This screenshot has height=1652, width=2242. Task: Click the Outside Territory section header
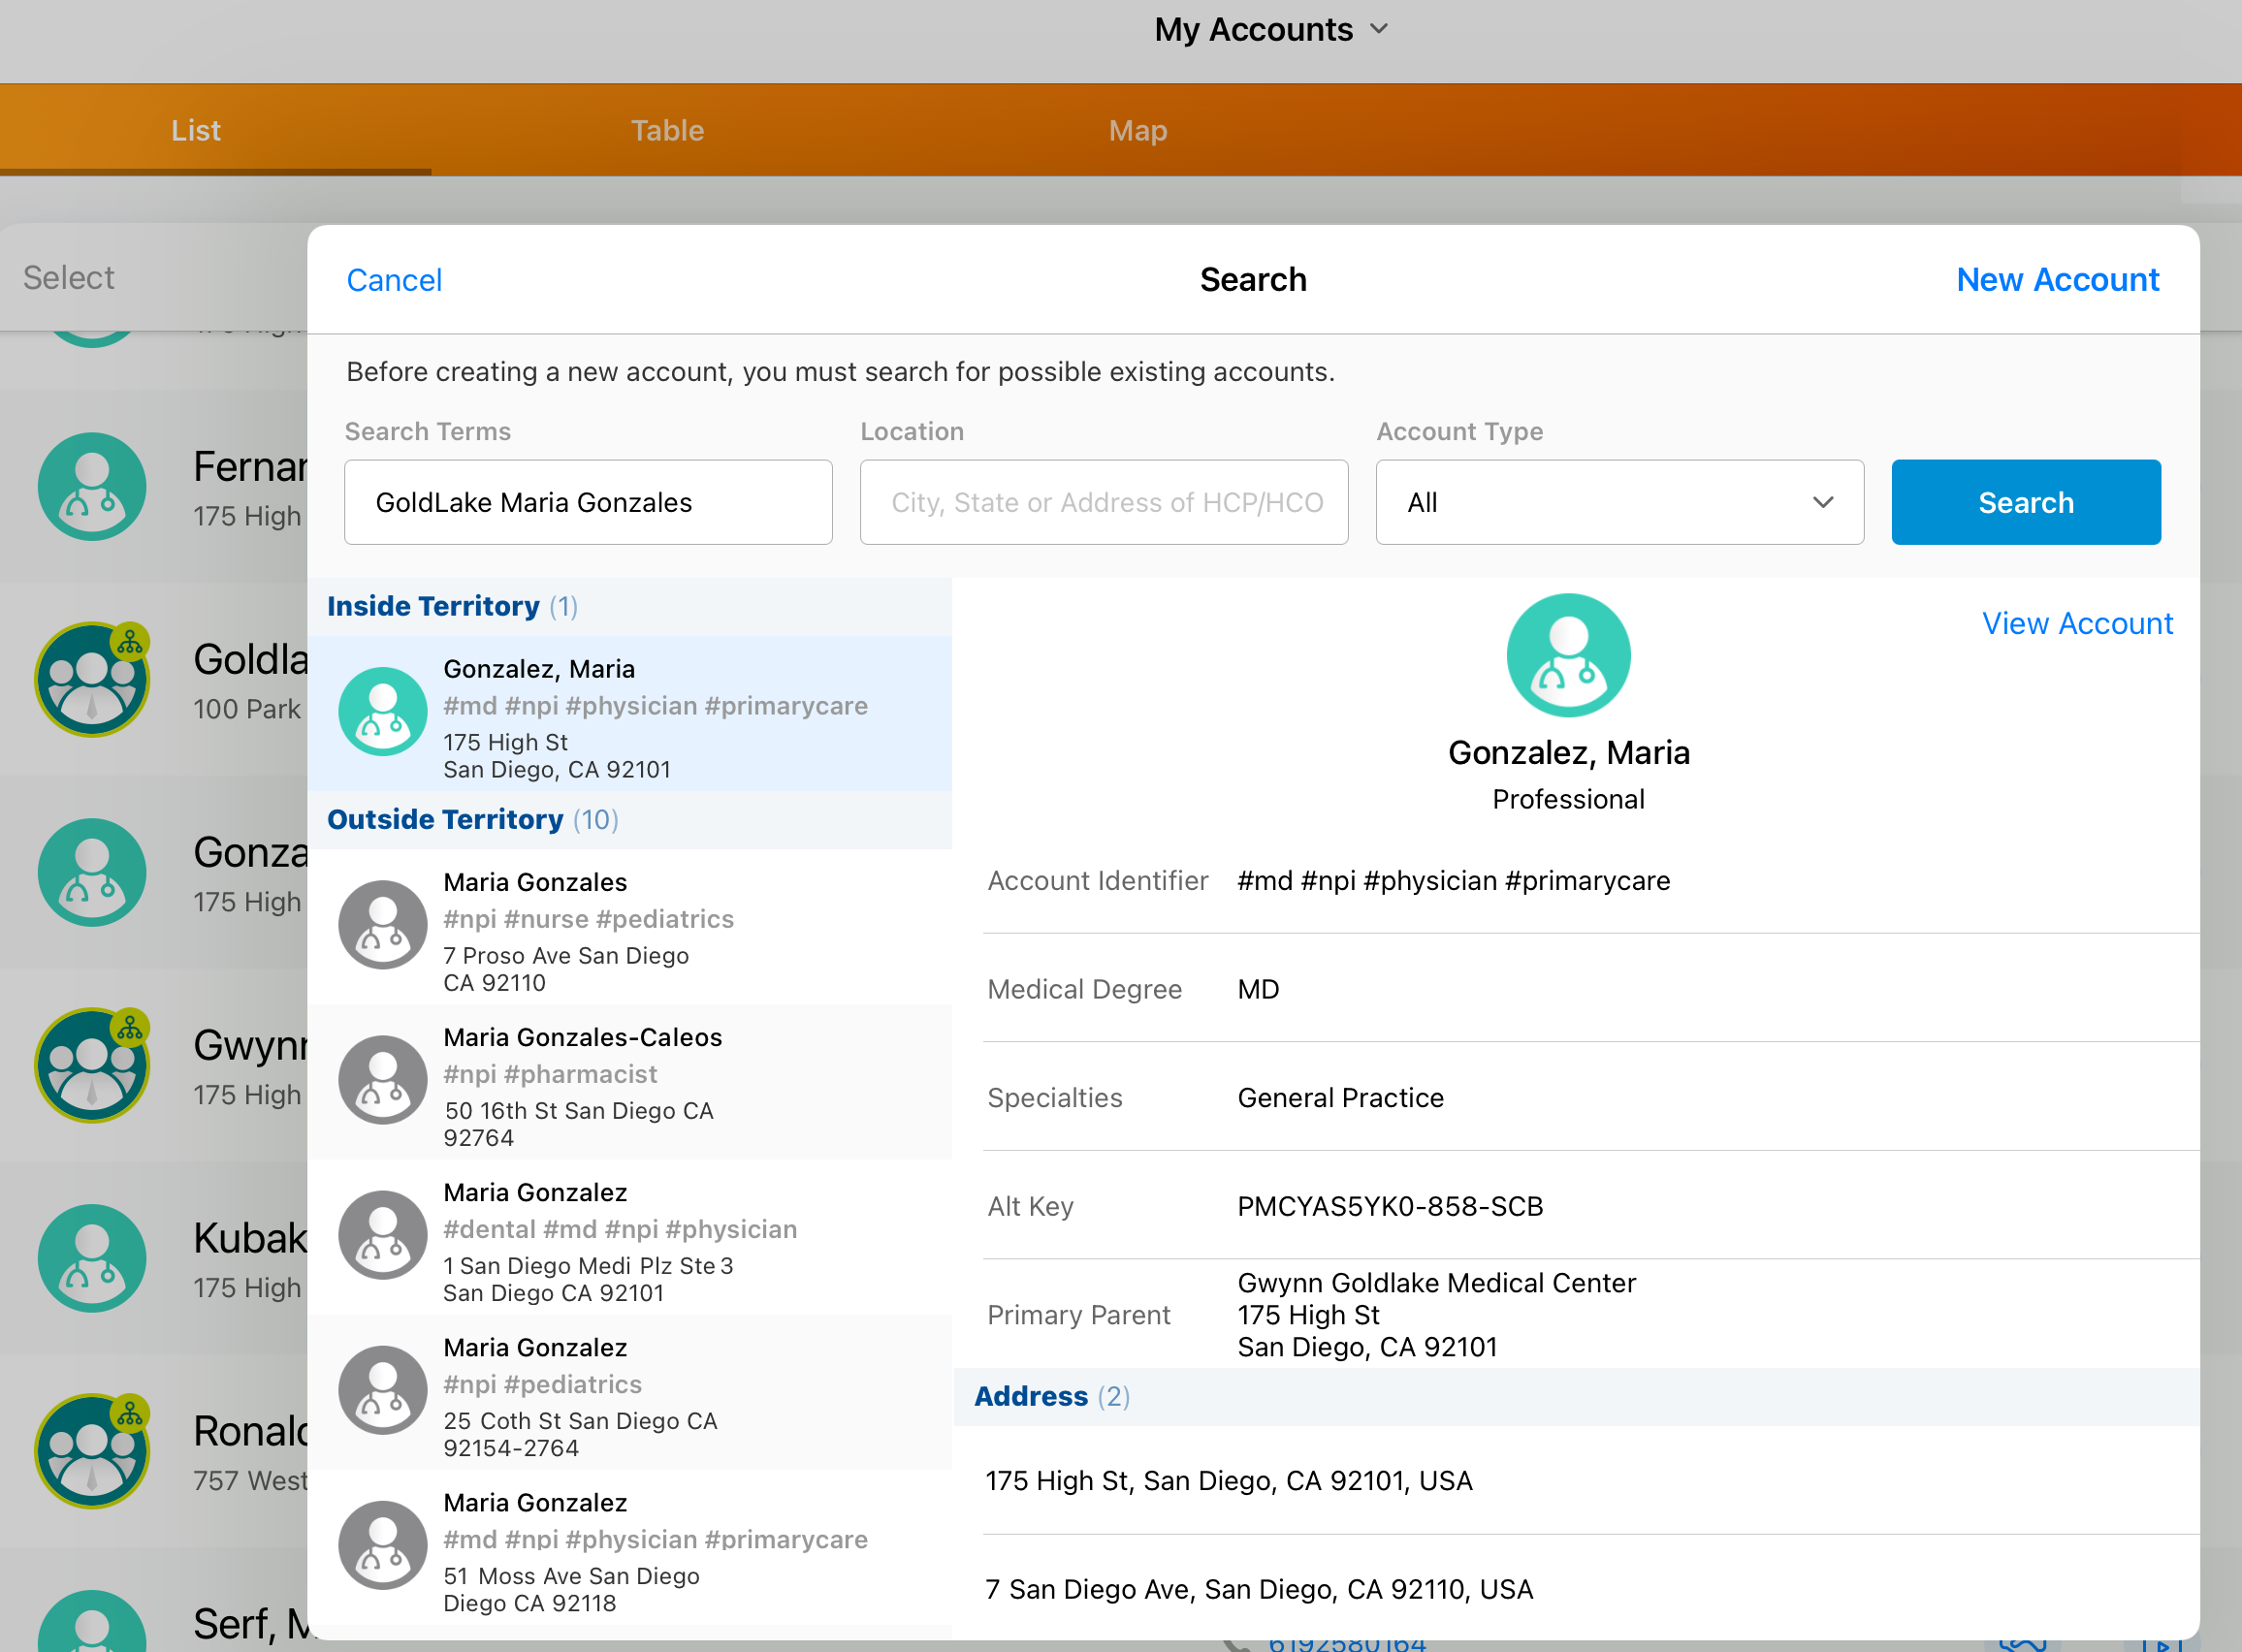point(630,819)
